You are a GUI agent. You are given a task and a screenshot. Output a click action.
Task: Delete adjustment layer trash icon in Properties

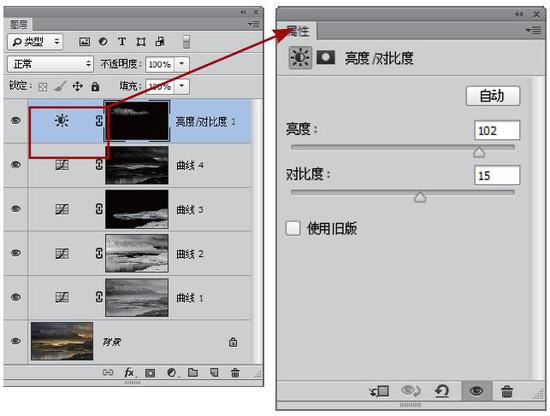point(507,391)
